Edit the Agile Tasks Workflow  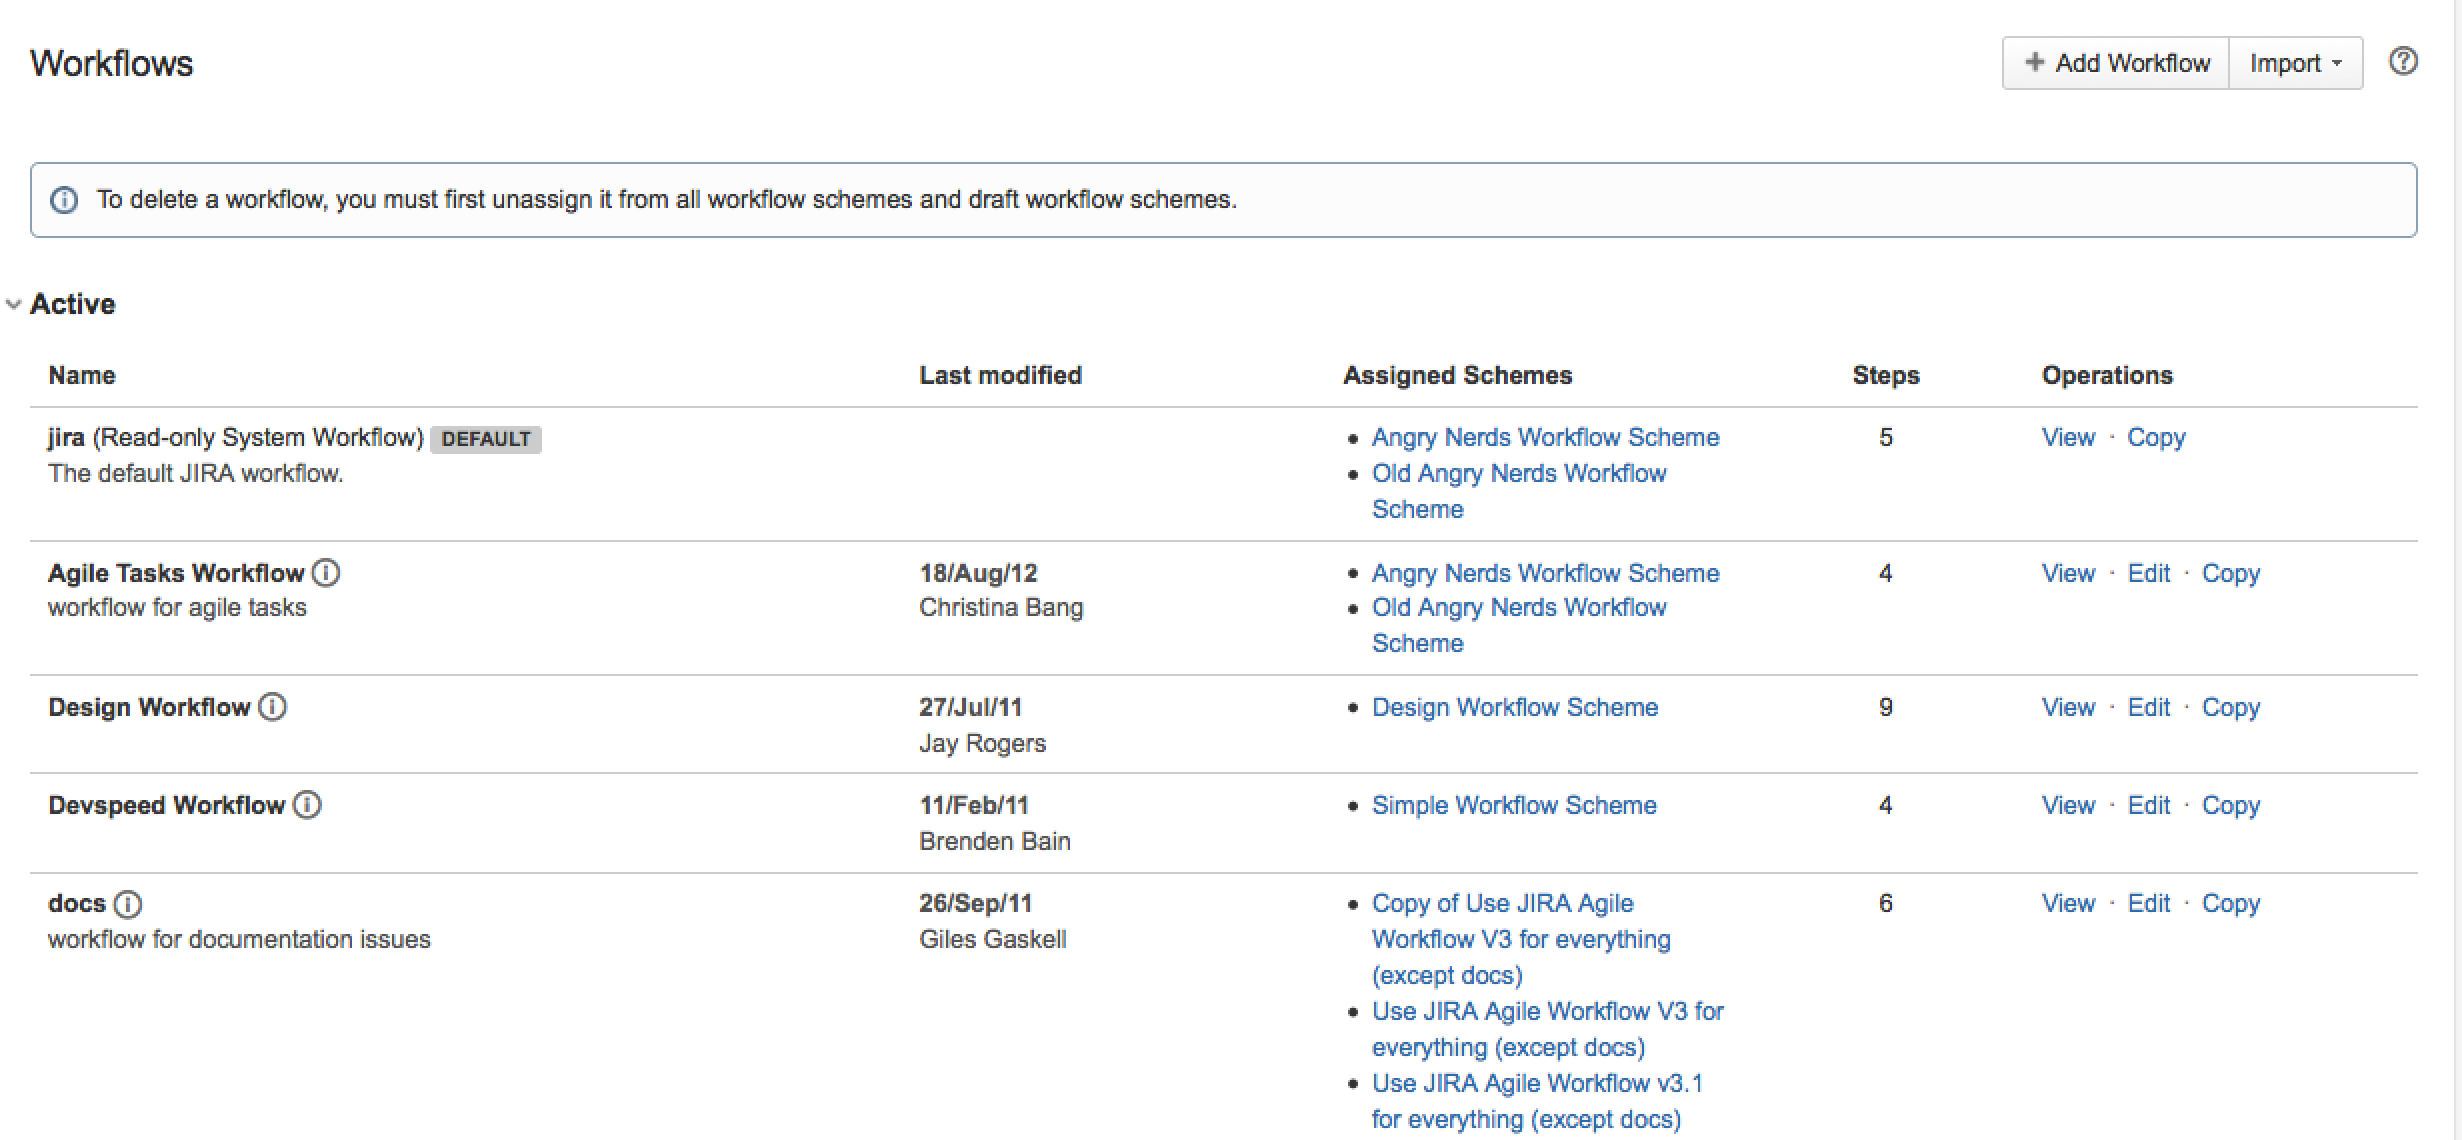coord(2148,573)
